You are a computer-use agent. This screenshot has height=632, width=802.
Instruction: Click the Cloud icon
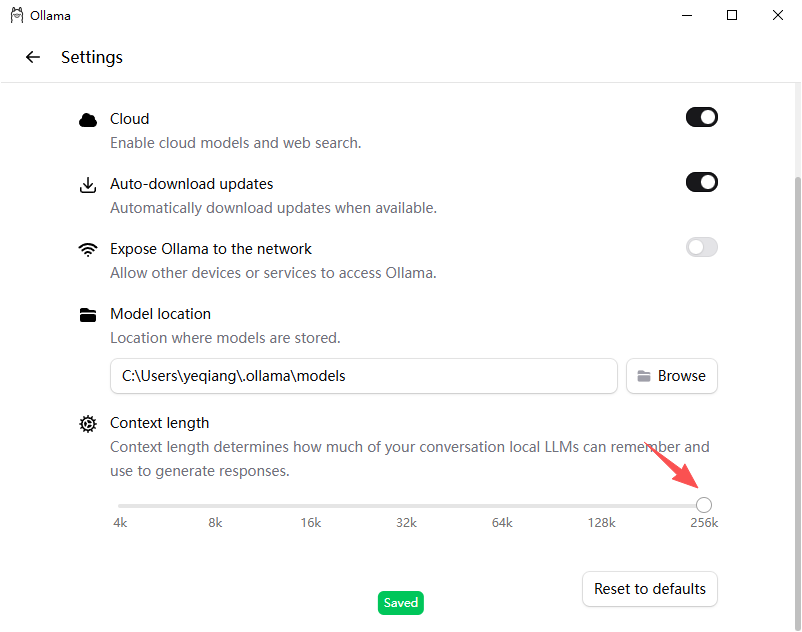pyautogui.click(x=88, y=120)
